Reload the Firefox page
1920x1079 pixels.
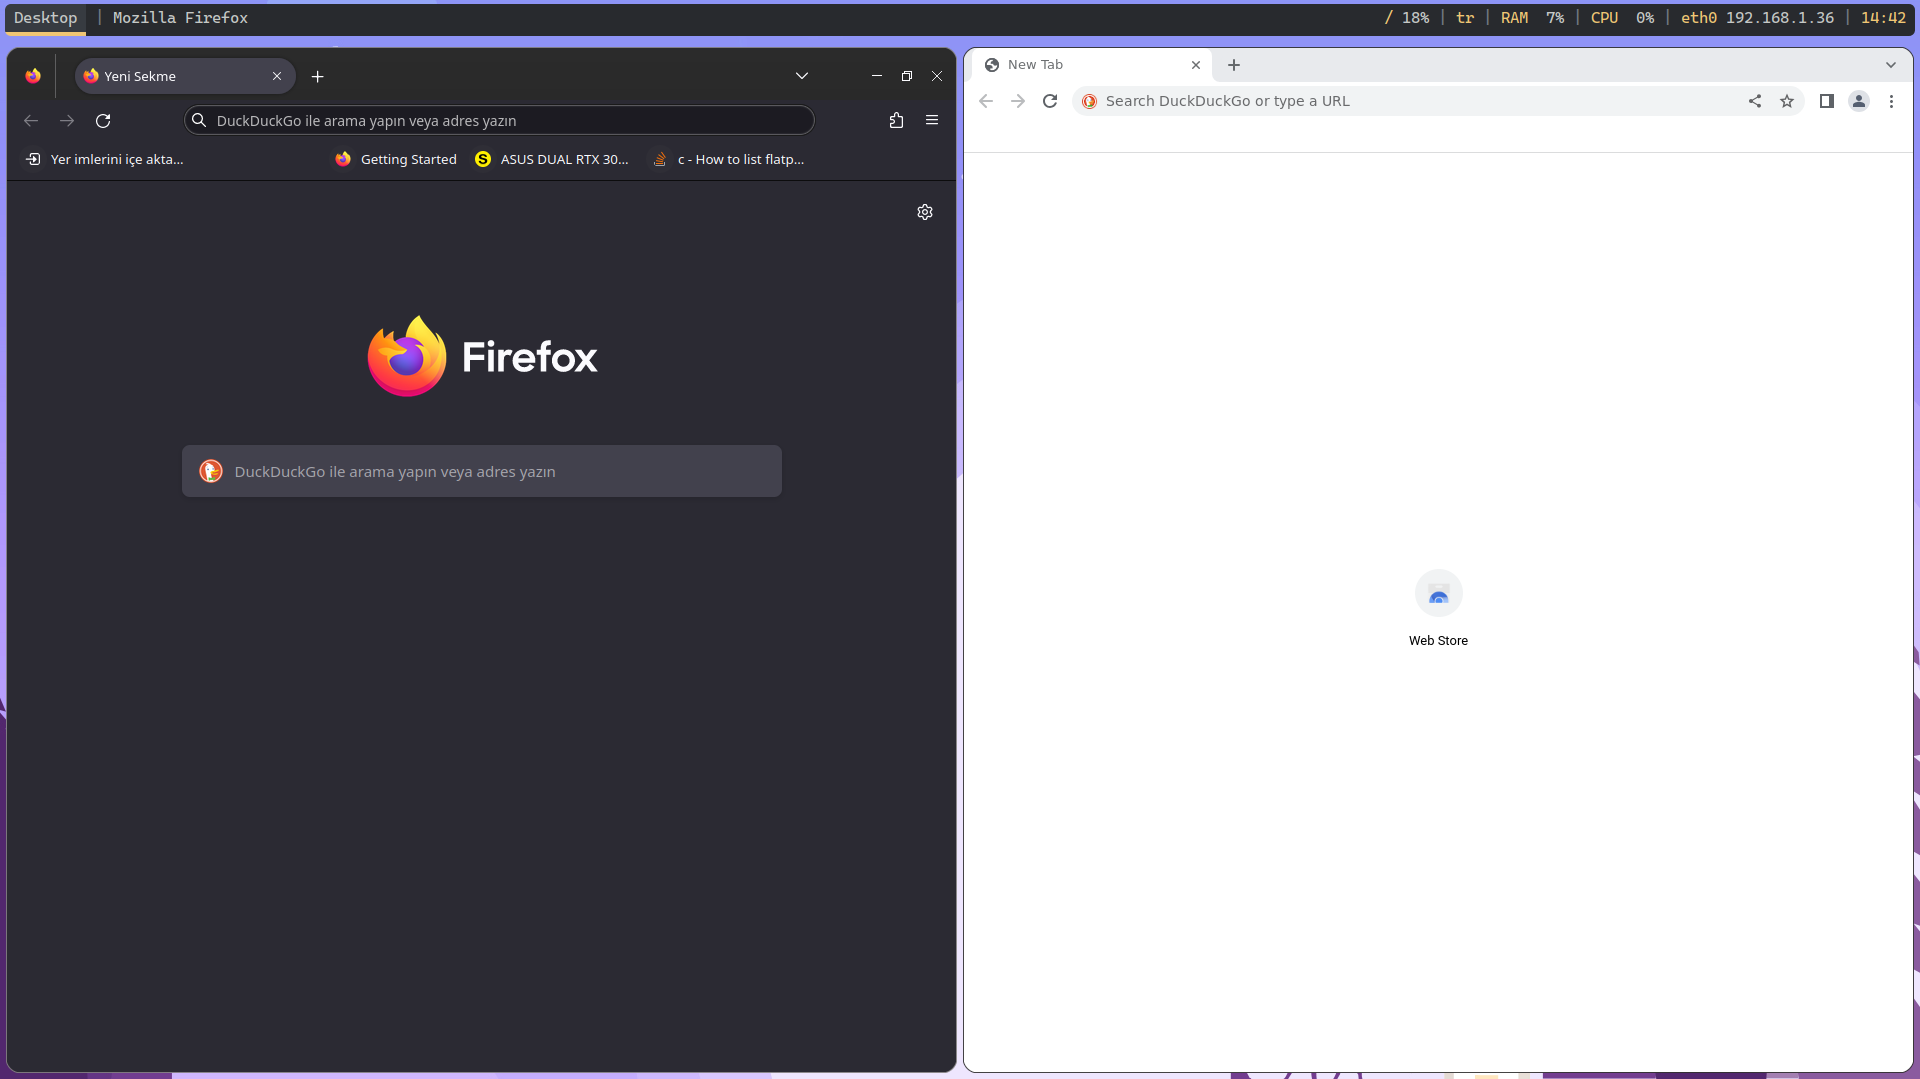click(x=103, y=121)
